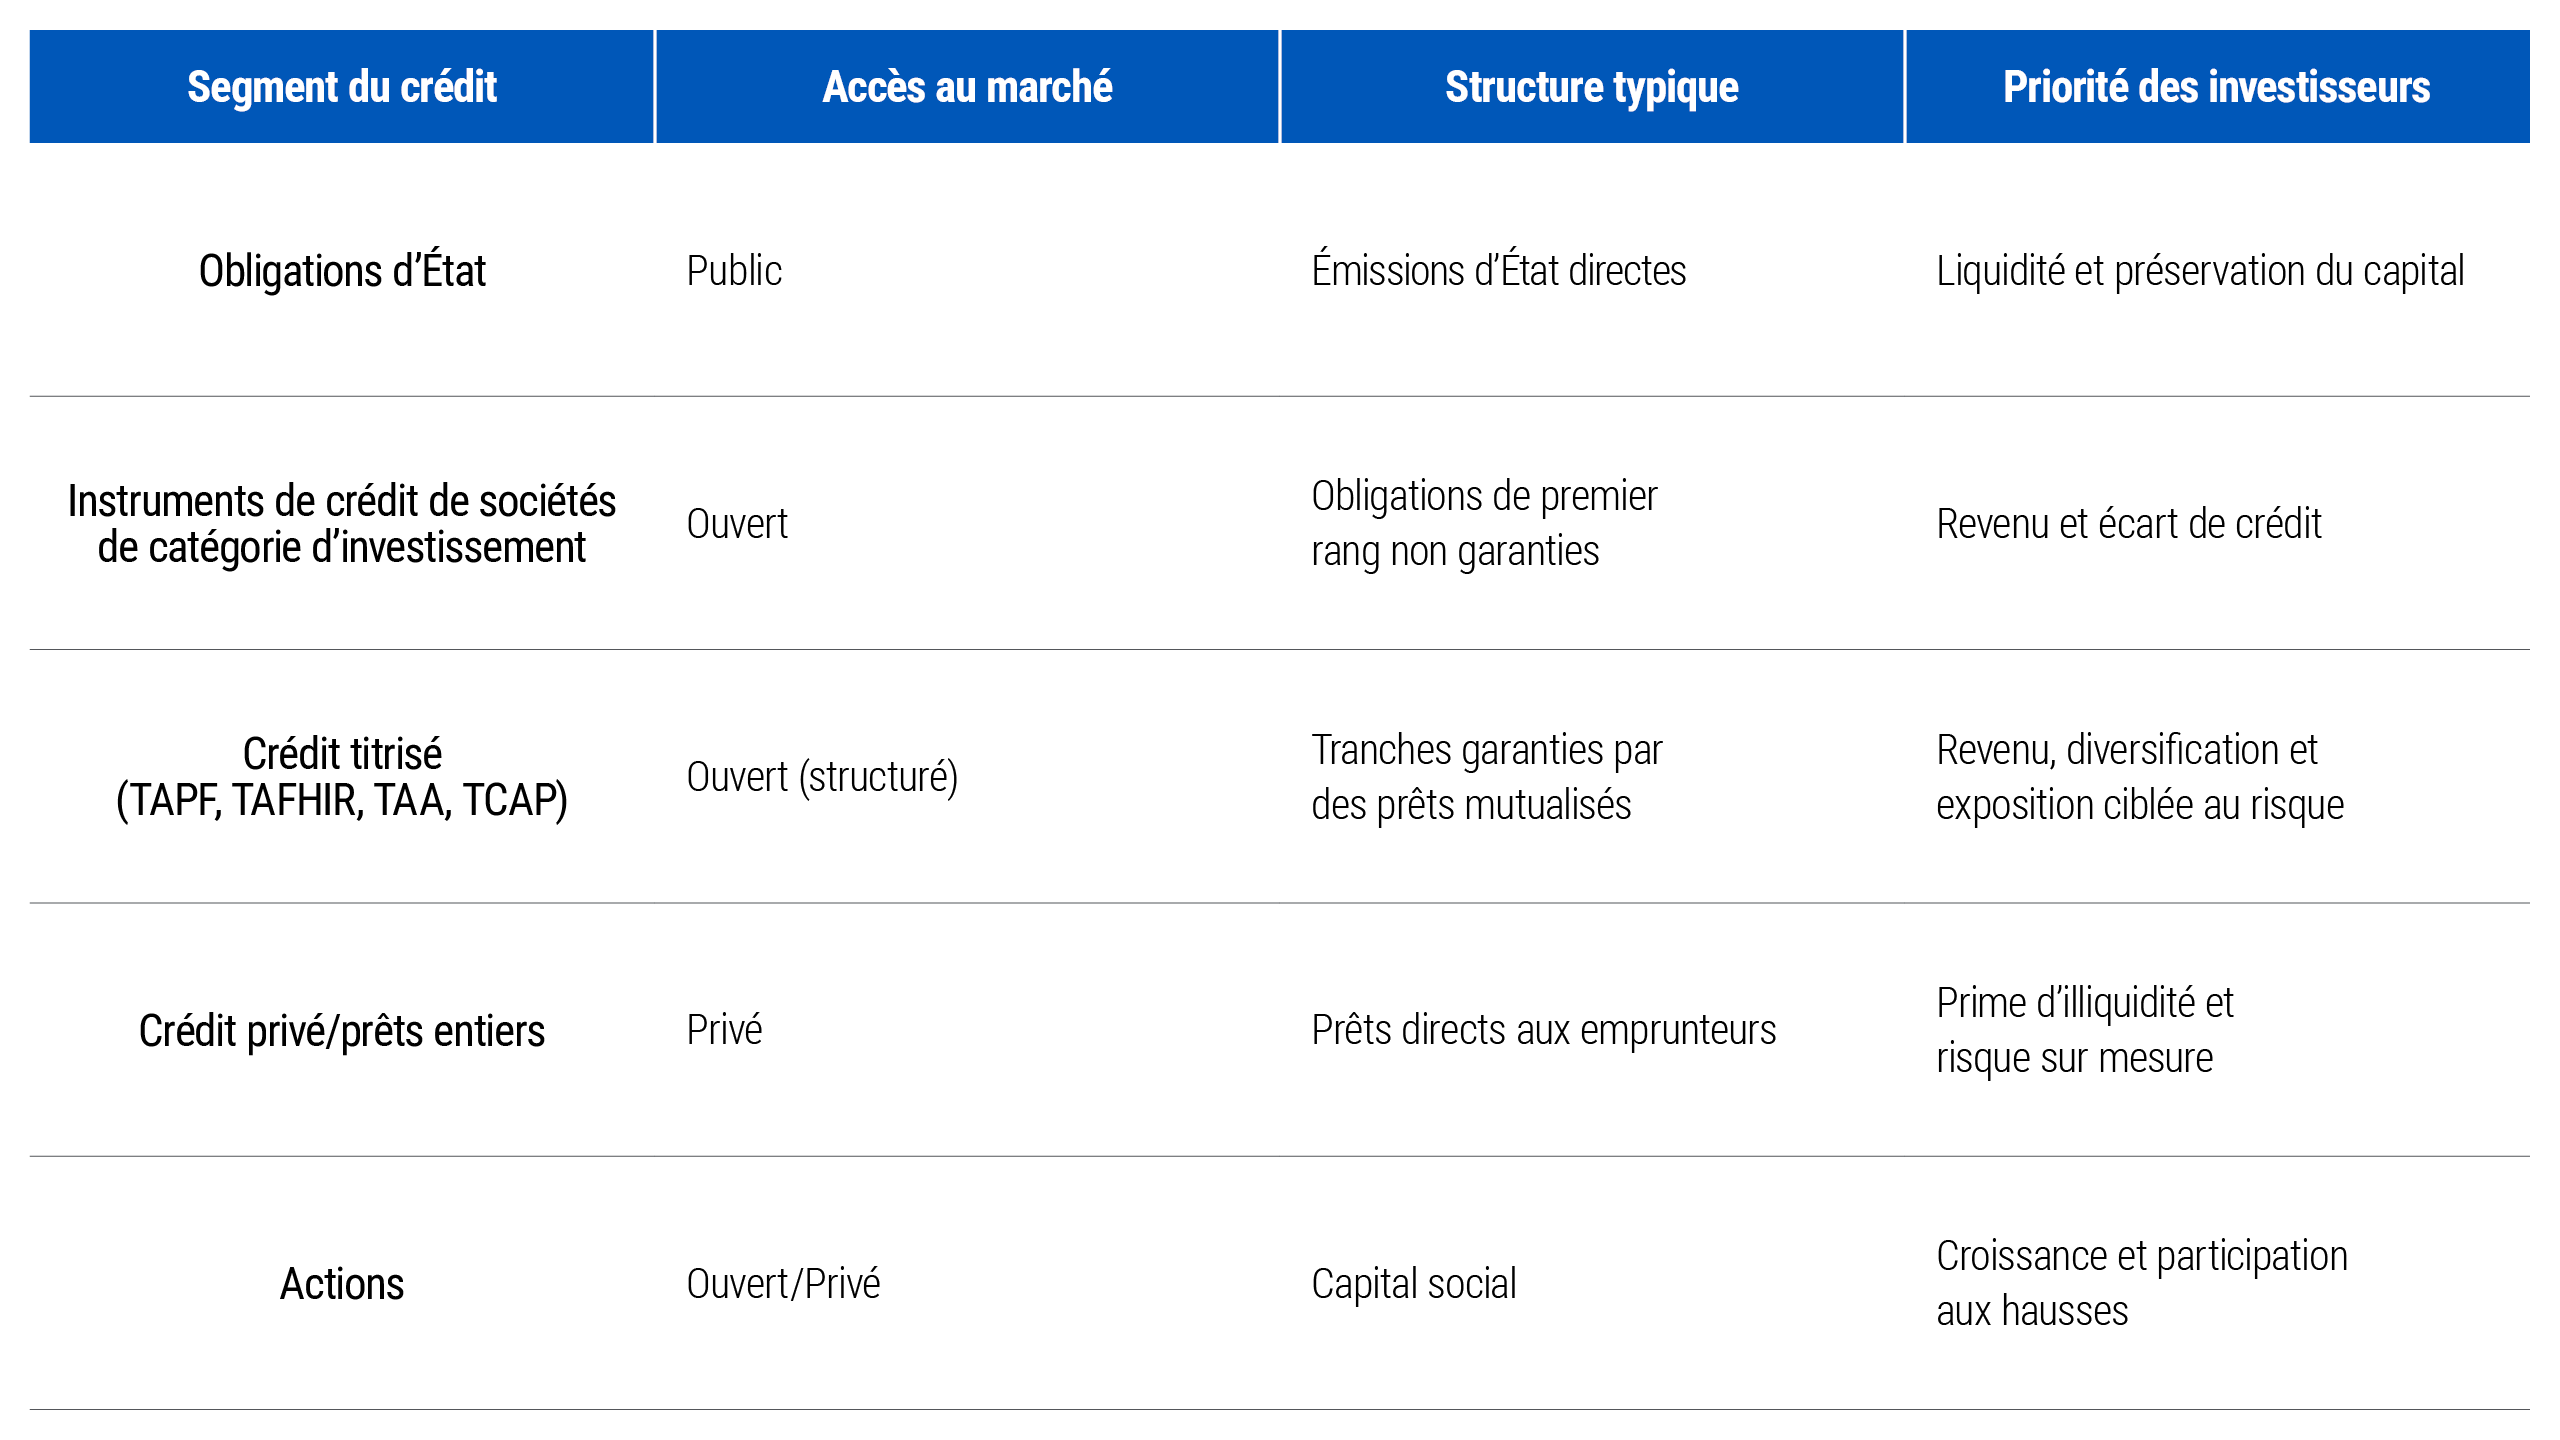Select the 'Public' market access cell
The image size is (2560, 1440).
pyautogui.click(x=734, y=271)
